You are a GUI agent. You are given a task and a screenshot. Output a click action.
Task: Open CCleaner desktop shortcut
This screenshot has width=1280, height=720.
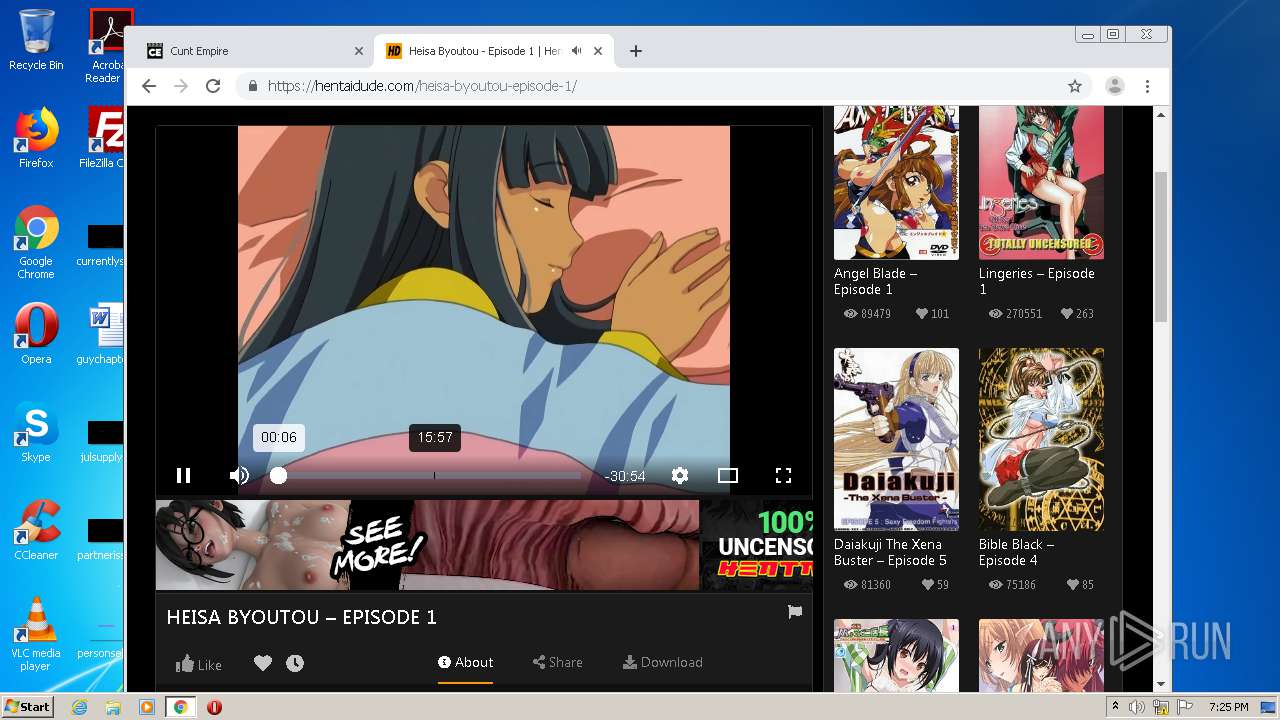coord(36,530)
